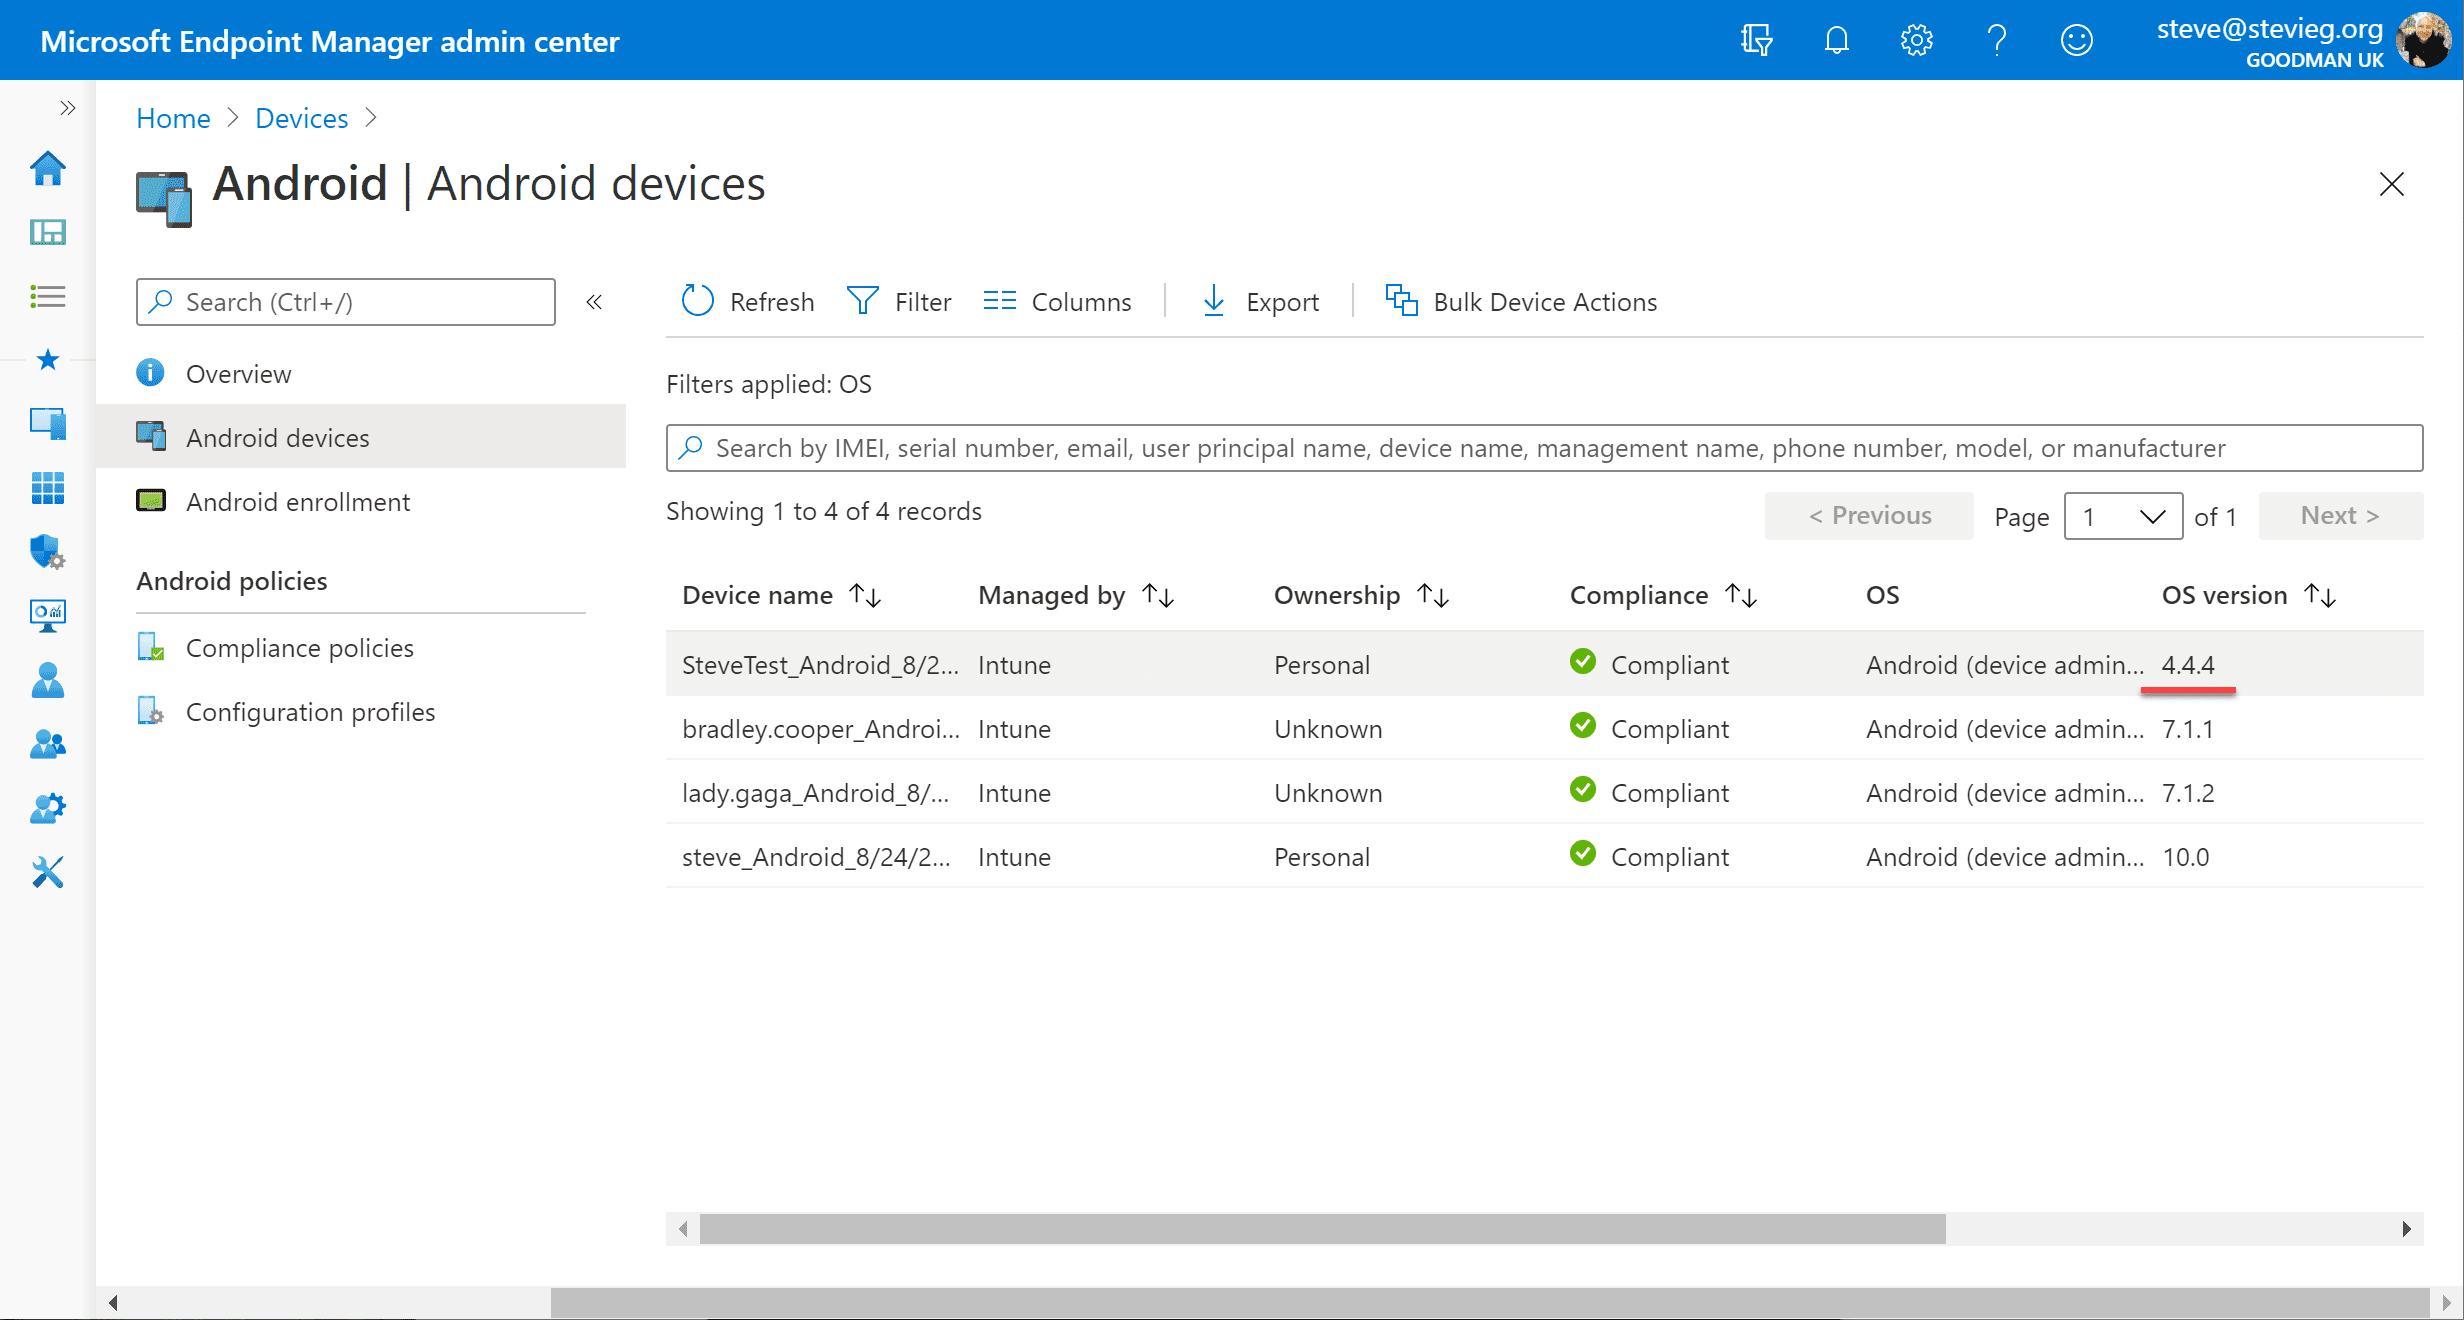
Task: Open the Home icon in the left sidebar
Action: (47, 168)
